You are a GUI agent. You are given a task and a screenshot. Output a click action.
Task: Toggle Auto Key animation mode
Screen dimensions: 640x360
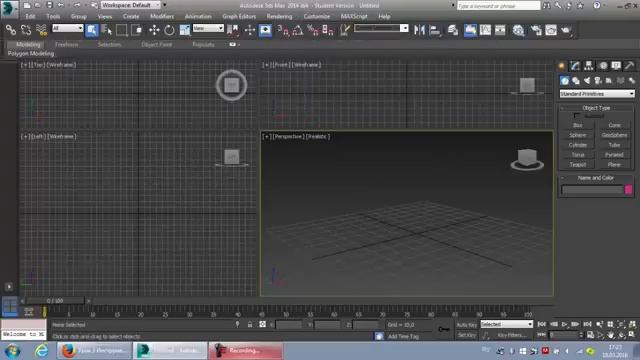(467, 325)
